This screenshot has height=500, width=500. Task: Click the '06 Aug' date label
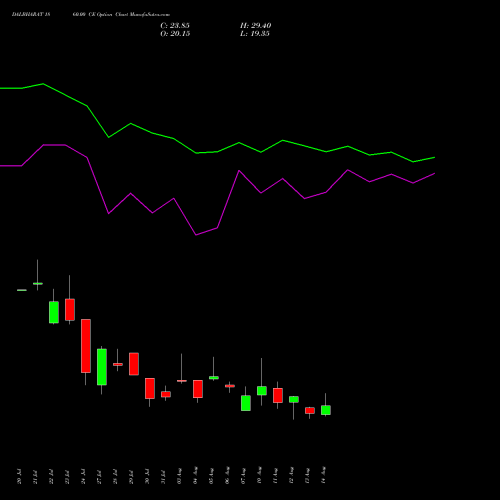(x=227, y=476)
